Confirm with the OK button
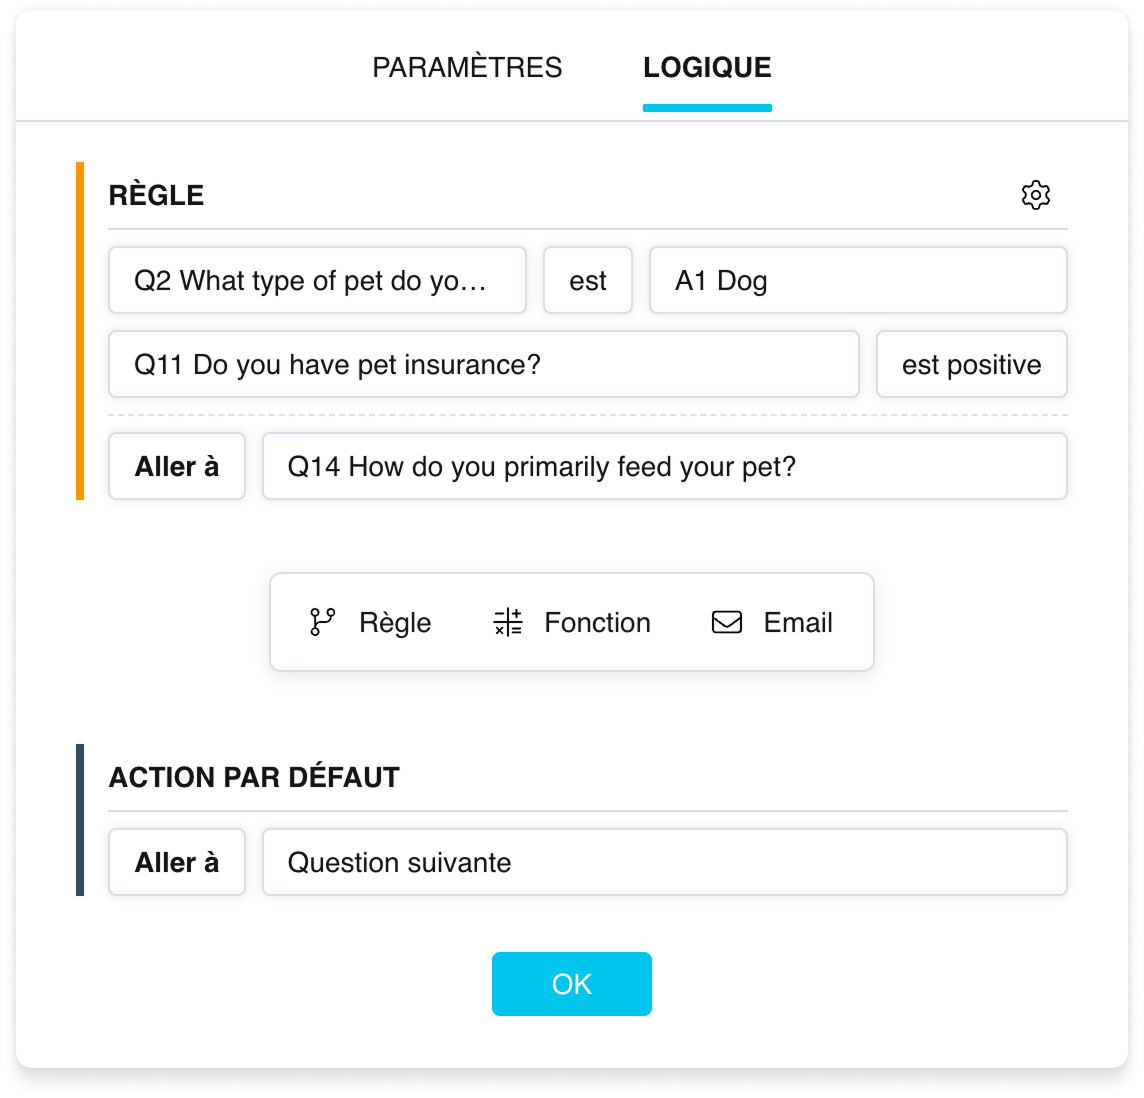Image resolution: width=1144 pixels, height=1098 pixels. click(572, 983)
